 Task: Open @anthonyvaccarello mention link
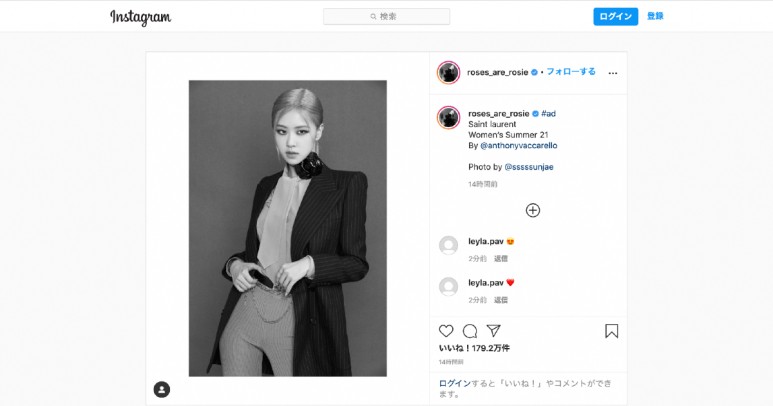pos(519,145)
